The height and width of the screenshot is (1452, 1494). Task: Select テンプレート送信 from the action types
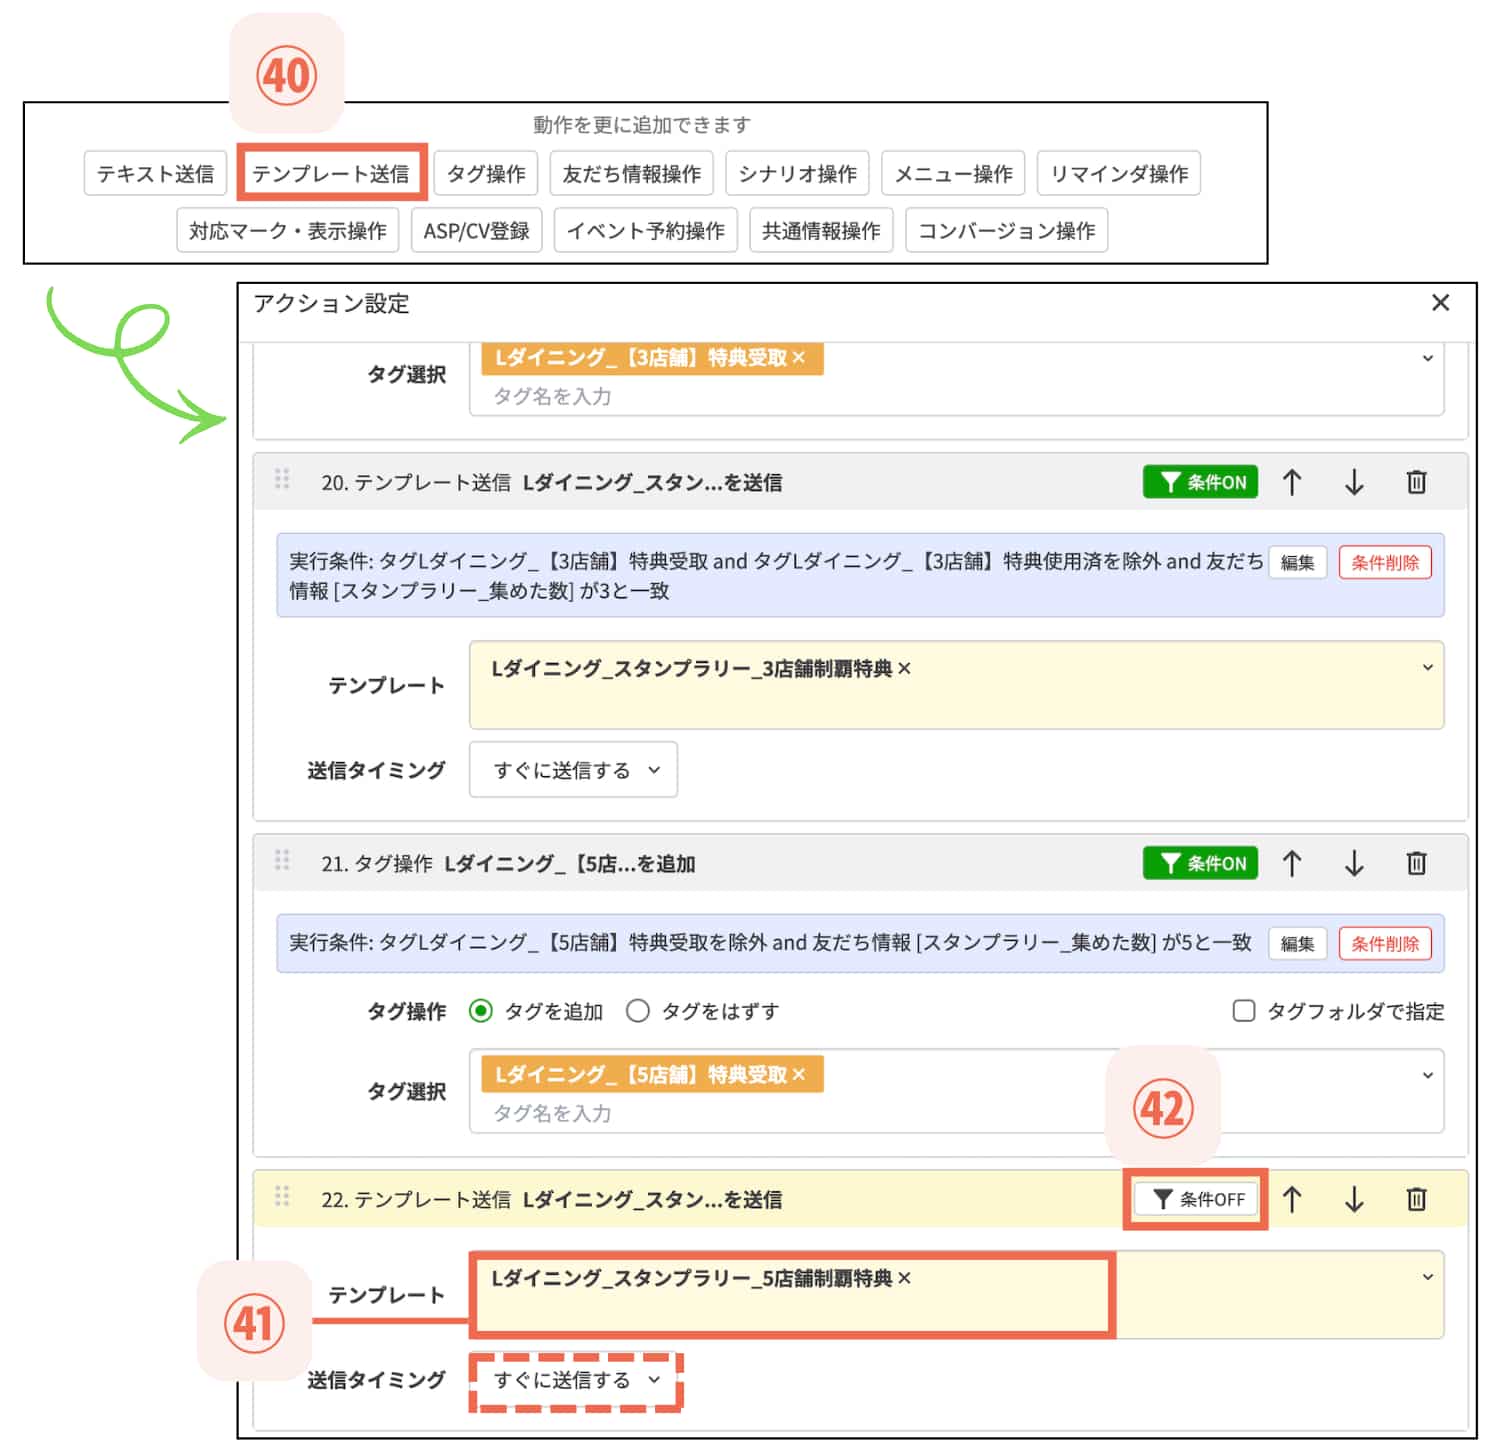[333, 172]
